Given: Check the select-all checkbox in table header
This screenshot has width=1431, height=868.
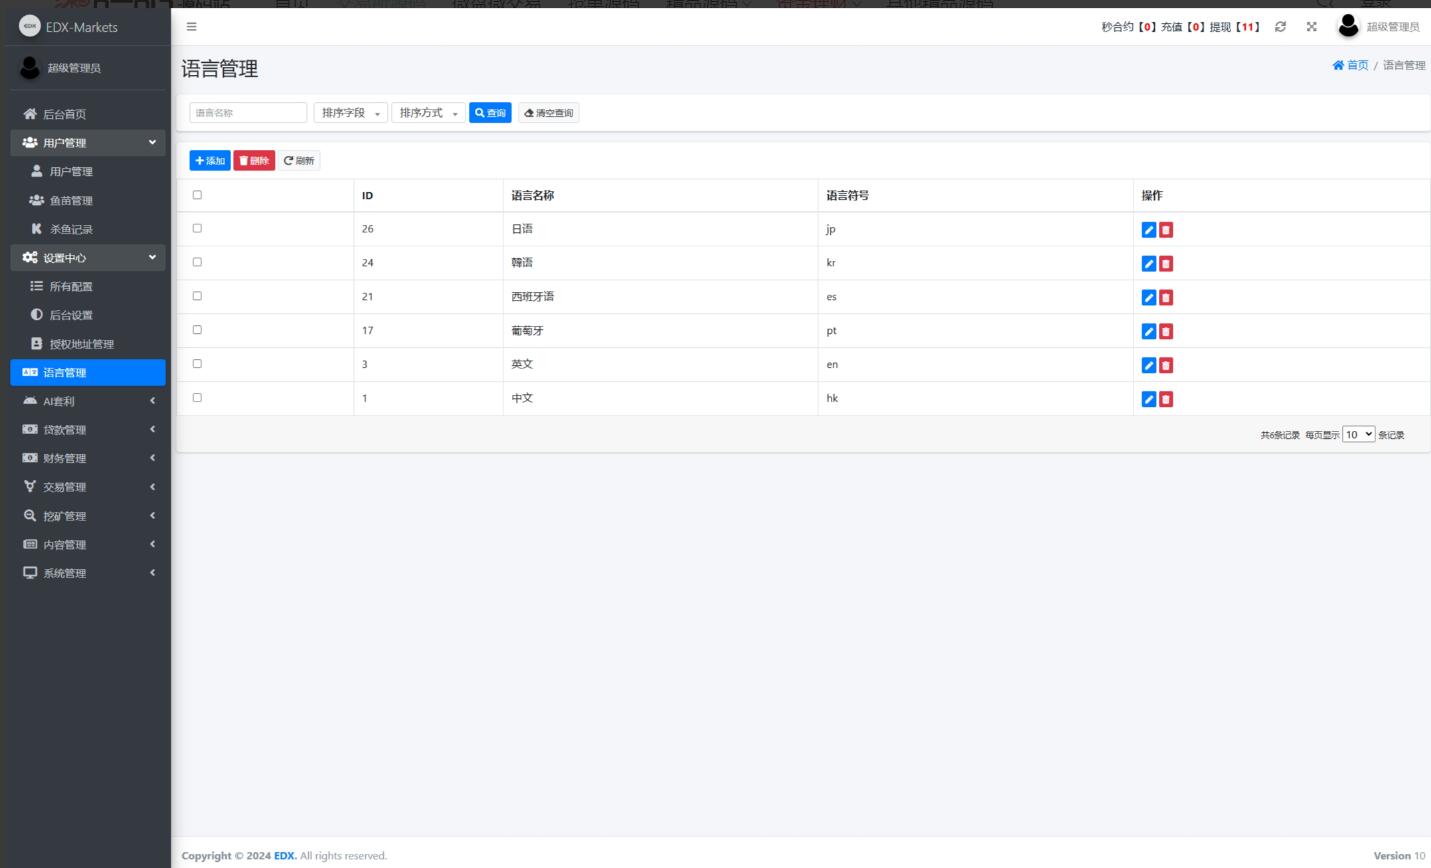Looking at the screenshot, I should pos(197,195).
